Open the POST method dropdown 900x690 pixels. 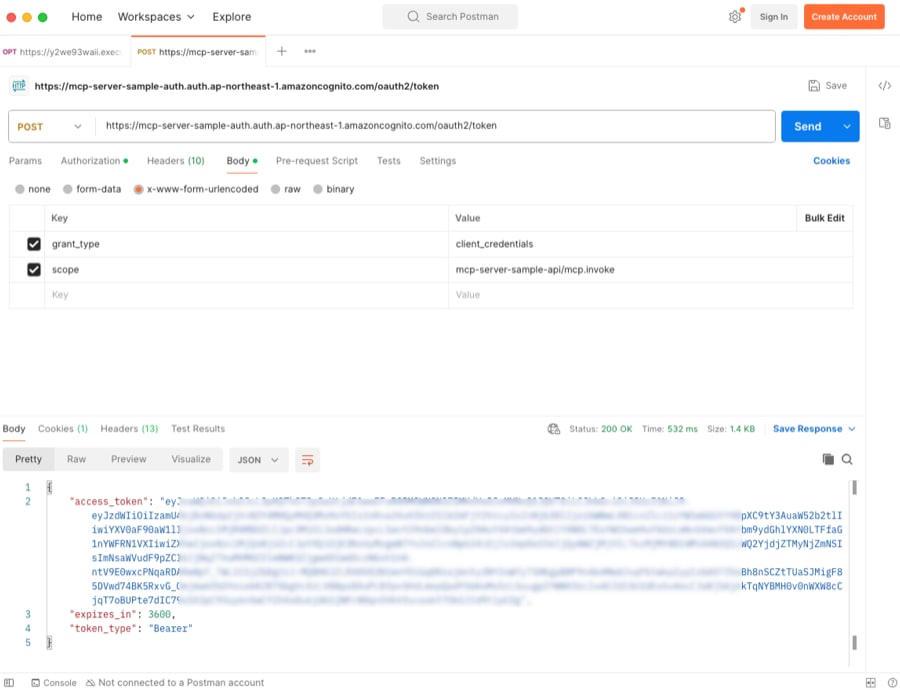click(x=49, y=126)
